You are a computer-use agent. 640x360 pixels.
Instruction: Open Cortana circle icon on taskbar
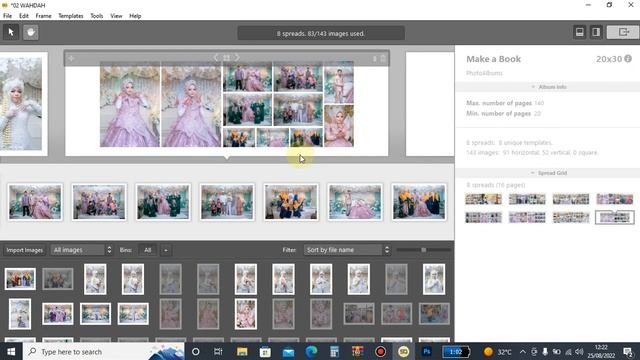pos(196,351)
